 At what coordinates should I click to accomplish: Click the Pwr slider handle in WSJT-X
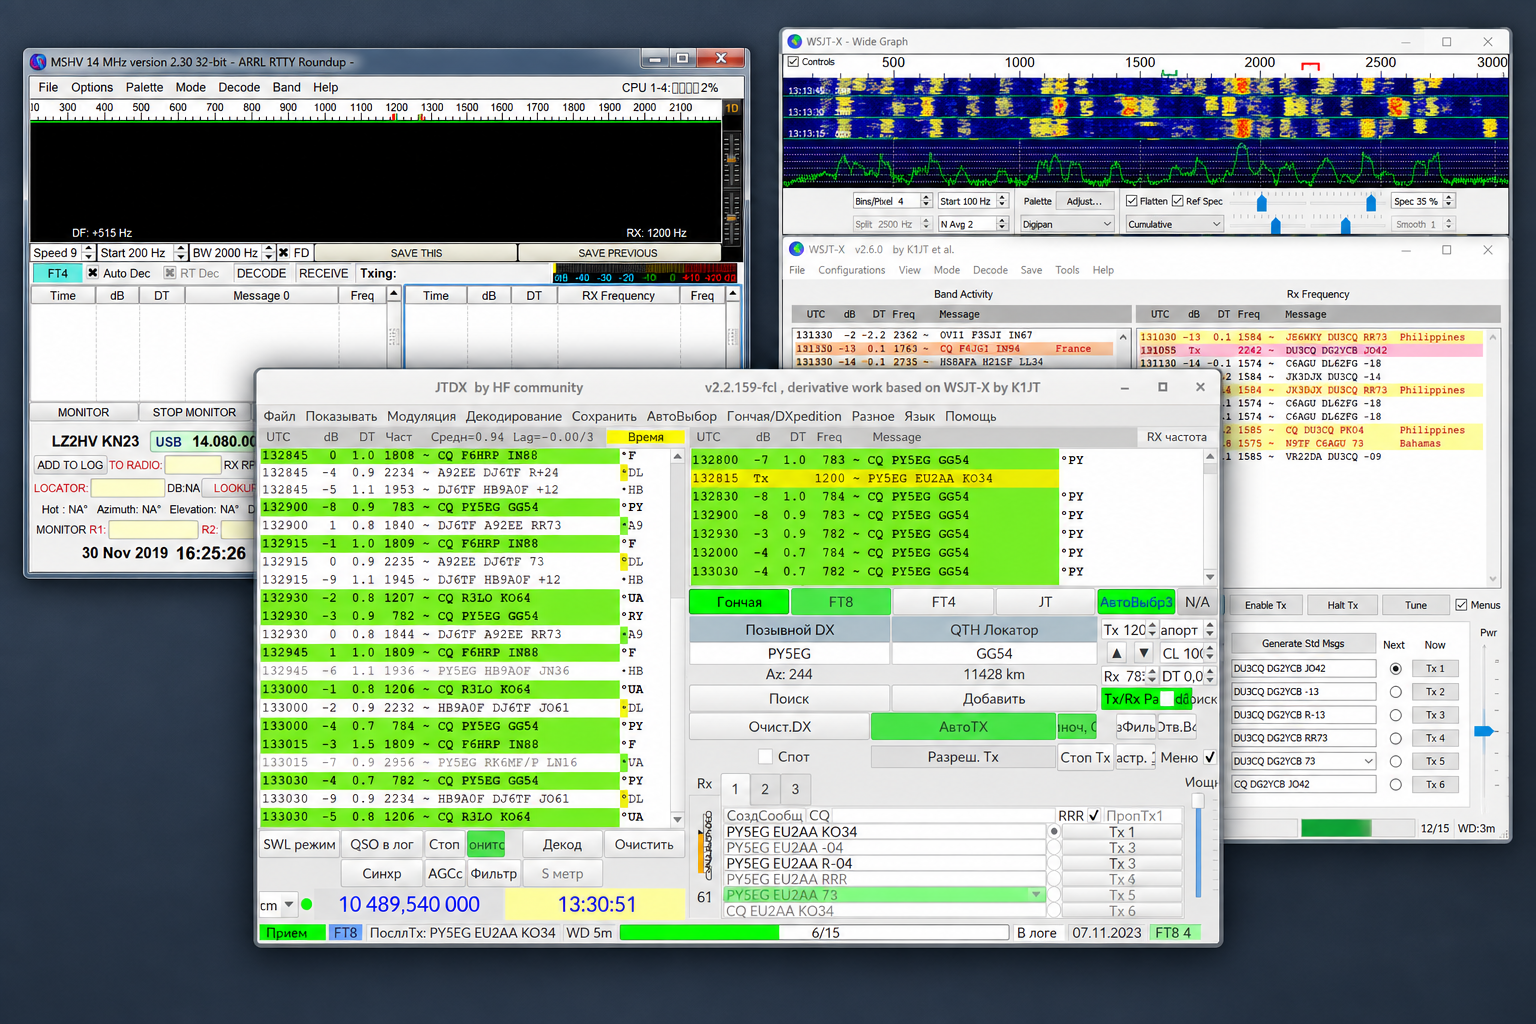(1484, 731)
